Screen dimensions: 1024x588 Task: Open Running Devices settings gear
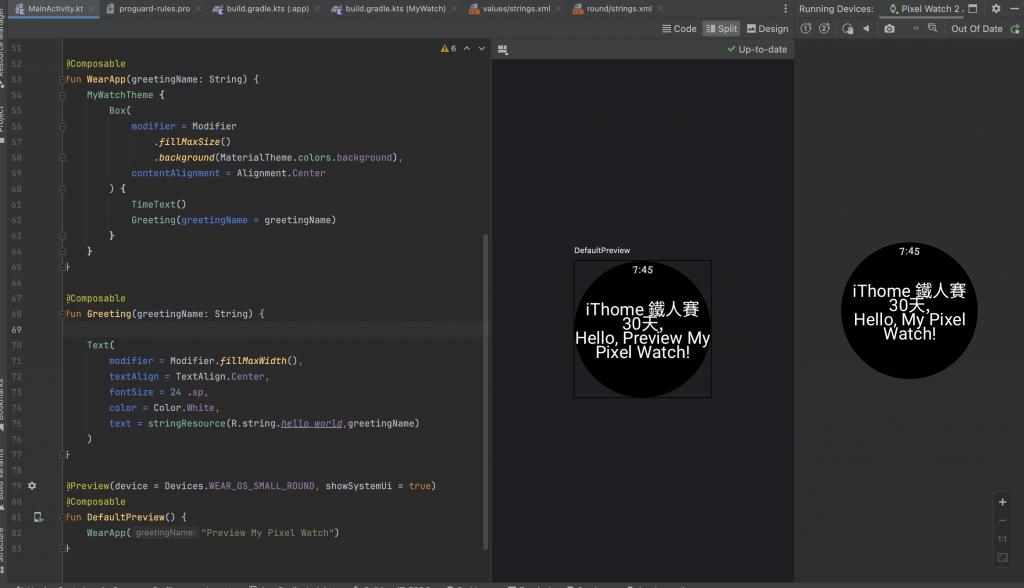click(x=996, y=8)
